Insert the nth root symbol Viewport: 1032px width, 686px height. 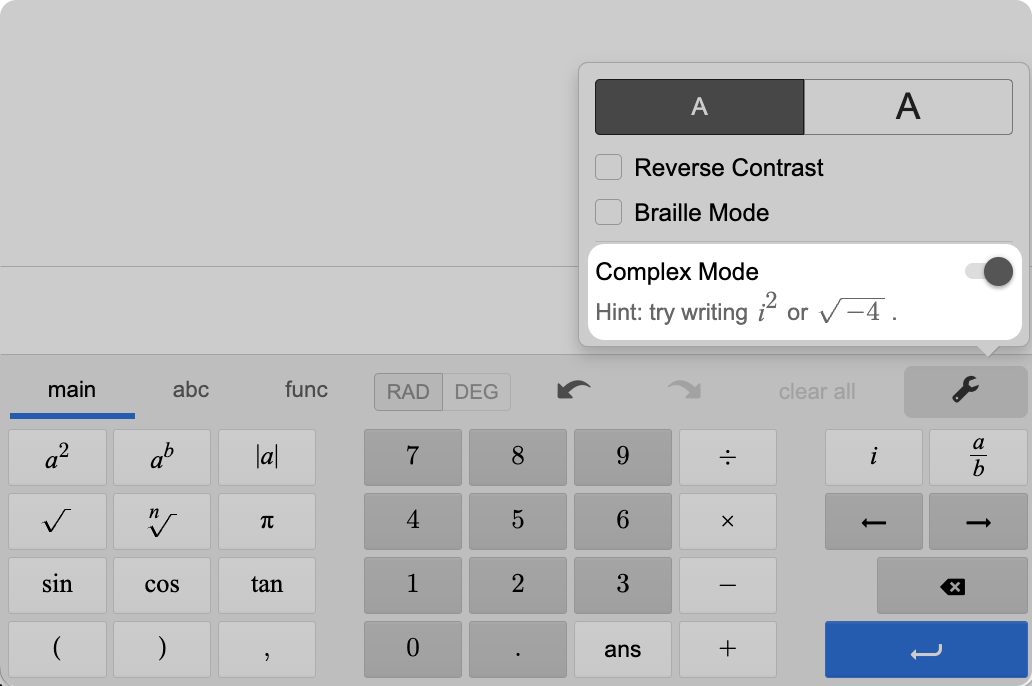[162, 522]
